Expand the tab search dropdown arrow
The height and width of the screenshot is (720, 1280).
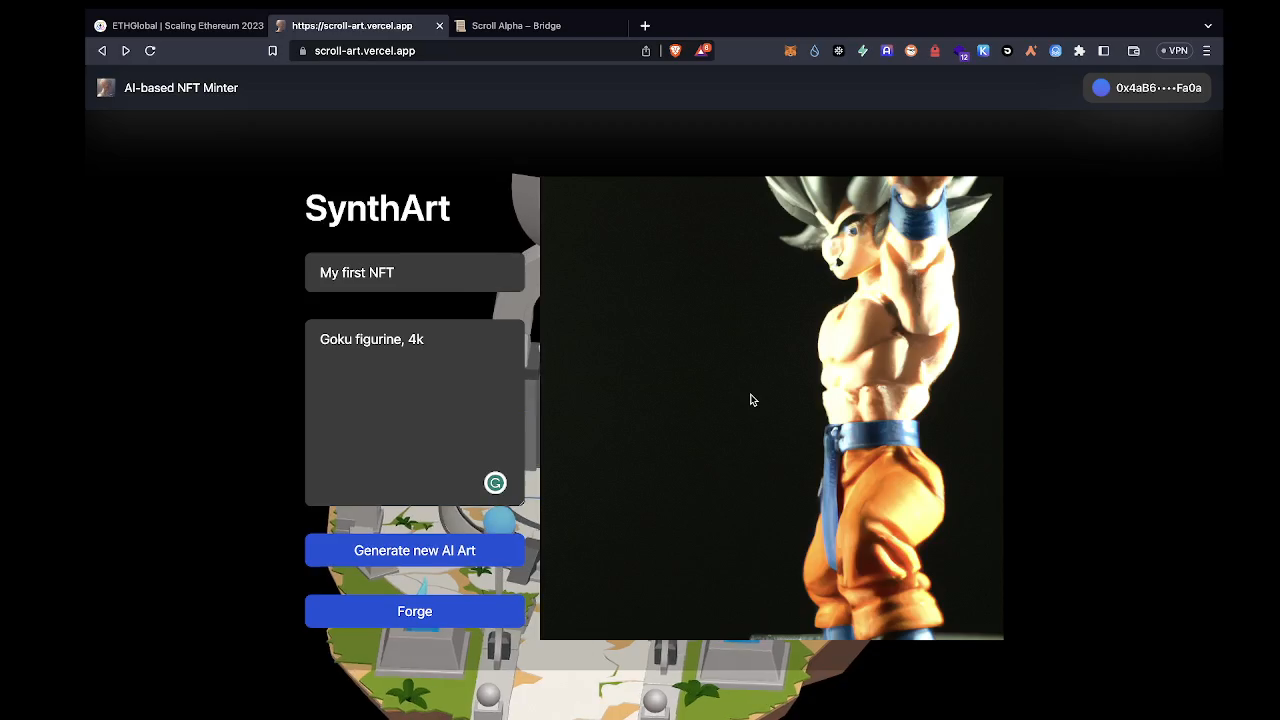[1208, 26]
